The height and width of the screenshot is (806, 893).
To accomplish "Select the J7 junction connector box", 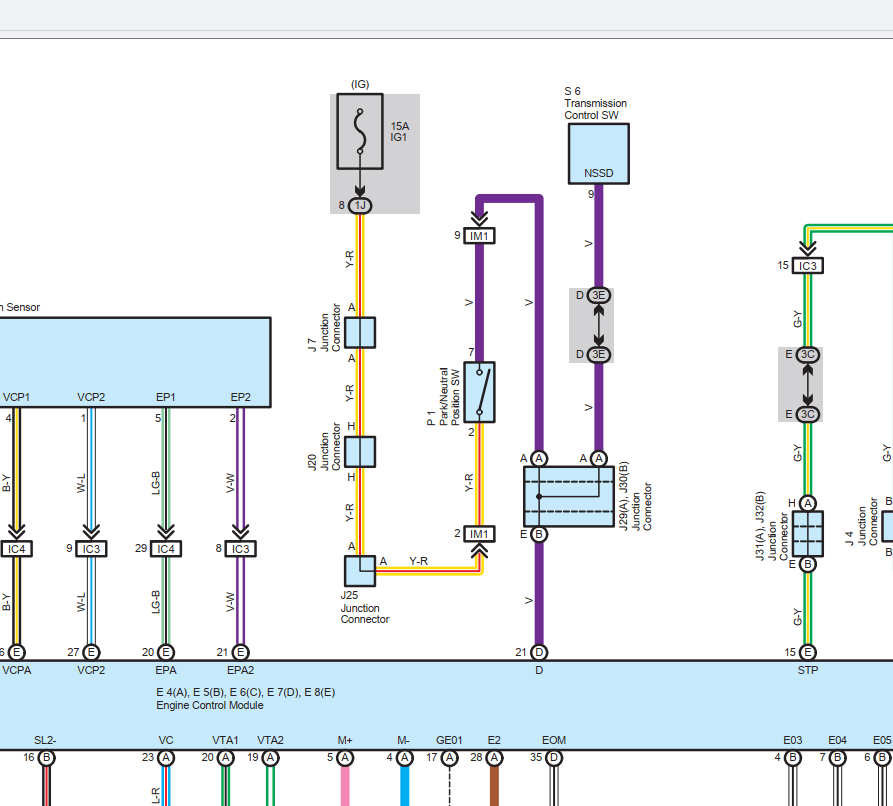I will (360, 333).
